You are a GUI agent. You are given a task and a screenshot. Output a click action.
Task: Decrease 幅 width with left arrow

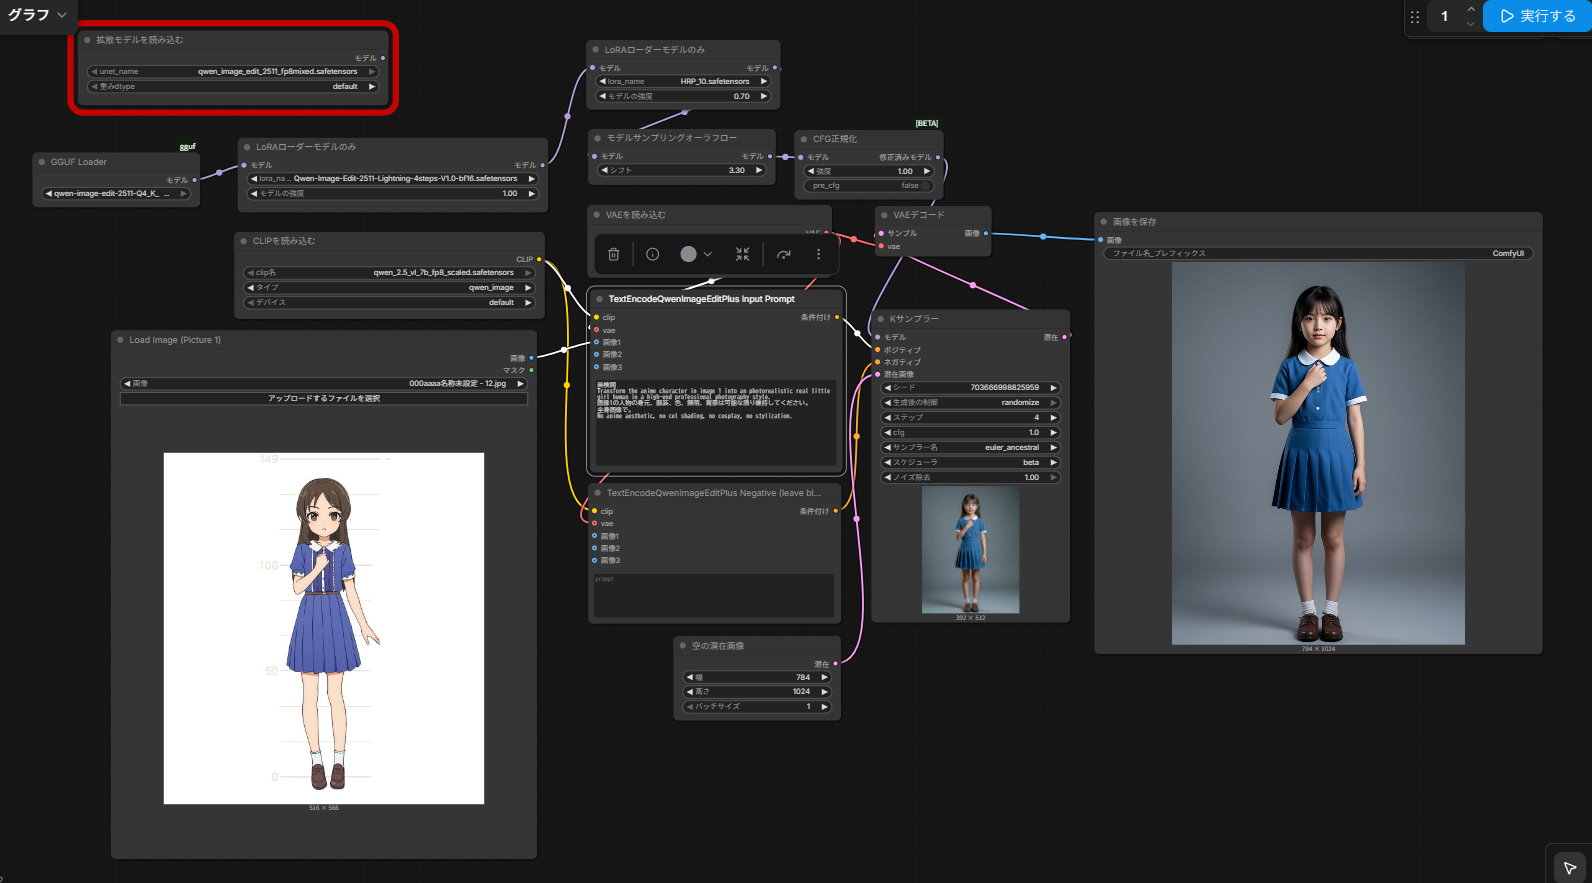tap(688, 677)
